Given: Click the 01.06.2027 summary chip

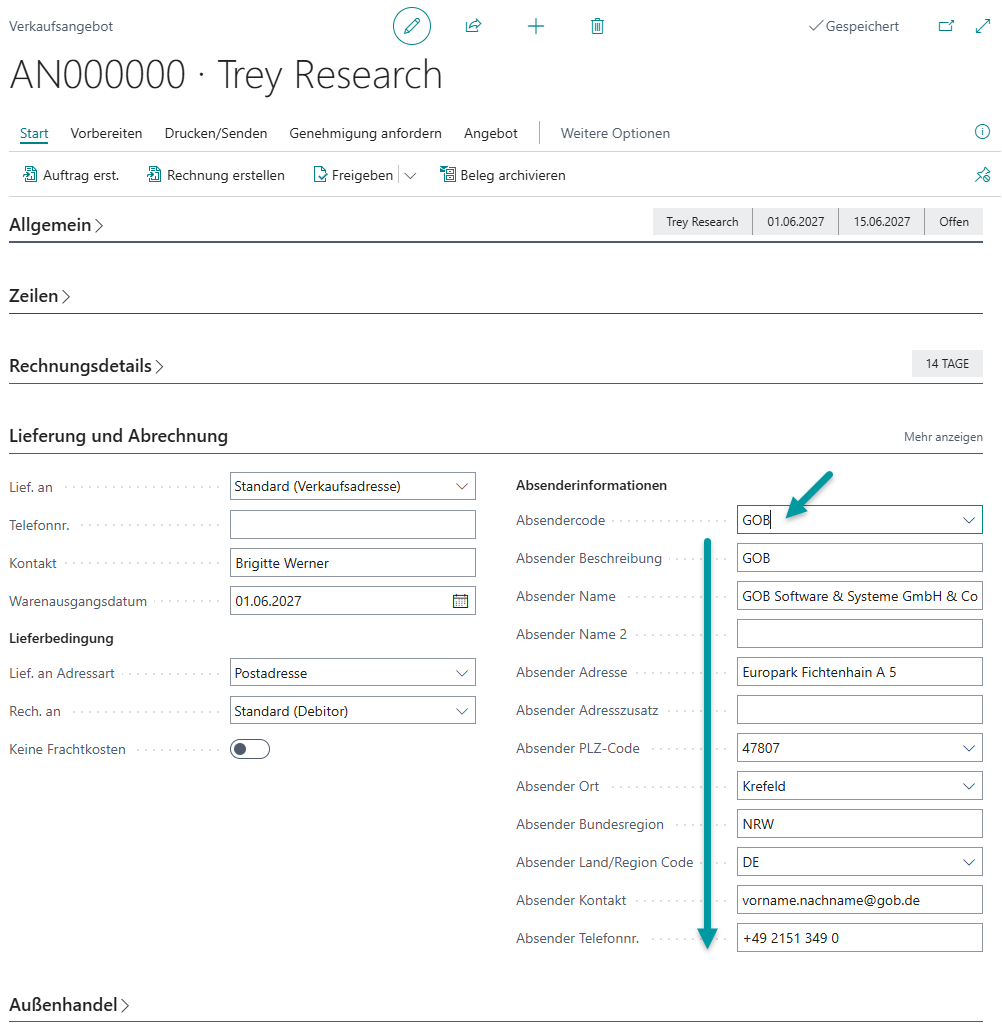Looking at the screenshot, I should [795, 222].
